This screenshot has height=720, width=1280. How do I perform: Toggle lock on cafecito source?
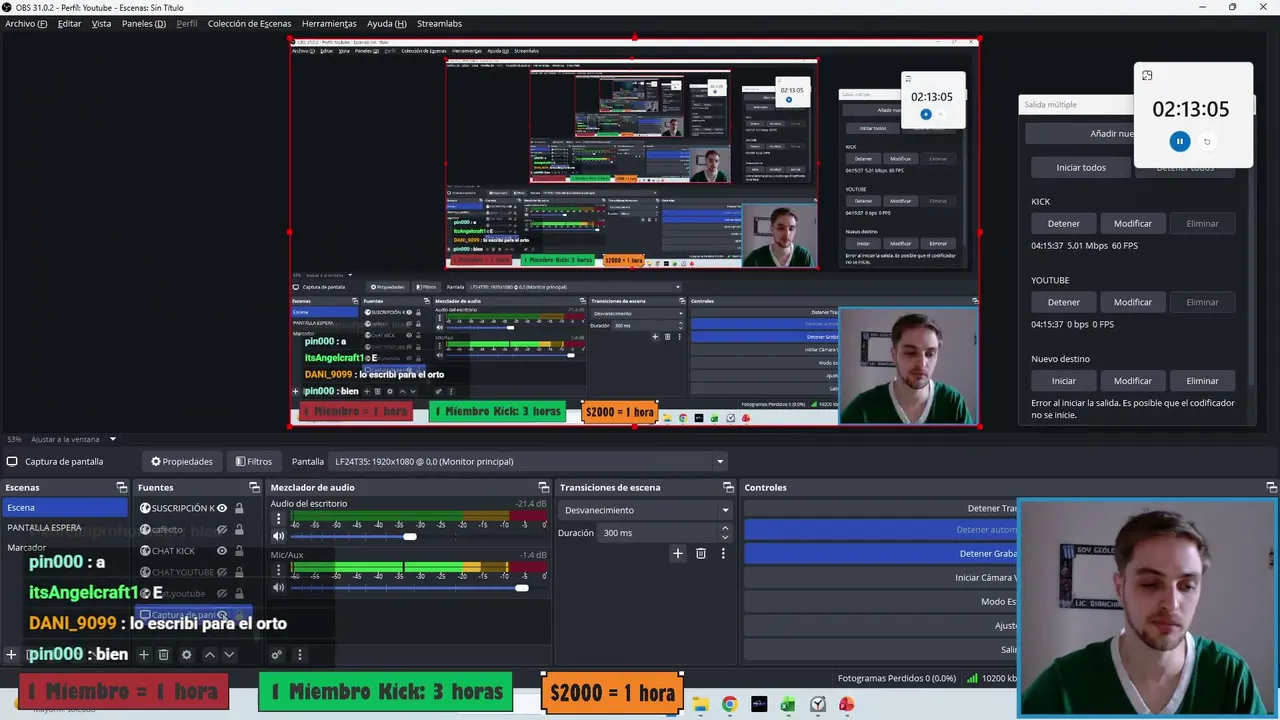(x=239, y=530)
